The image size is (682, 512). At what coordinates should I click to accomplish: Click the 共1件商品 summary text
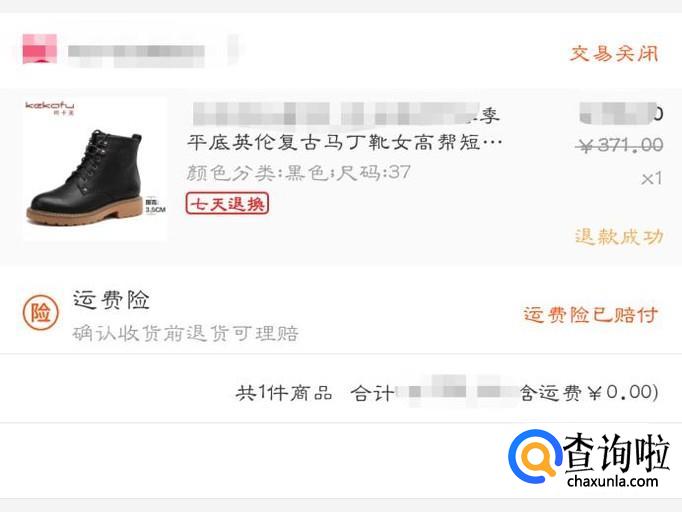click(284, 393)
